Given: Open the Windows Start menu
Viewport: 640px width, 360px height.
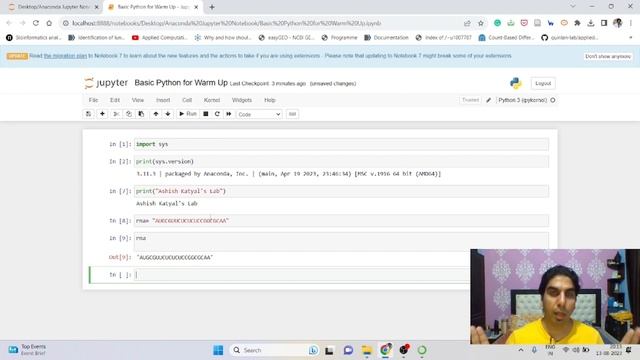Looking at the screenshot, I should click(218, 350).
